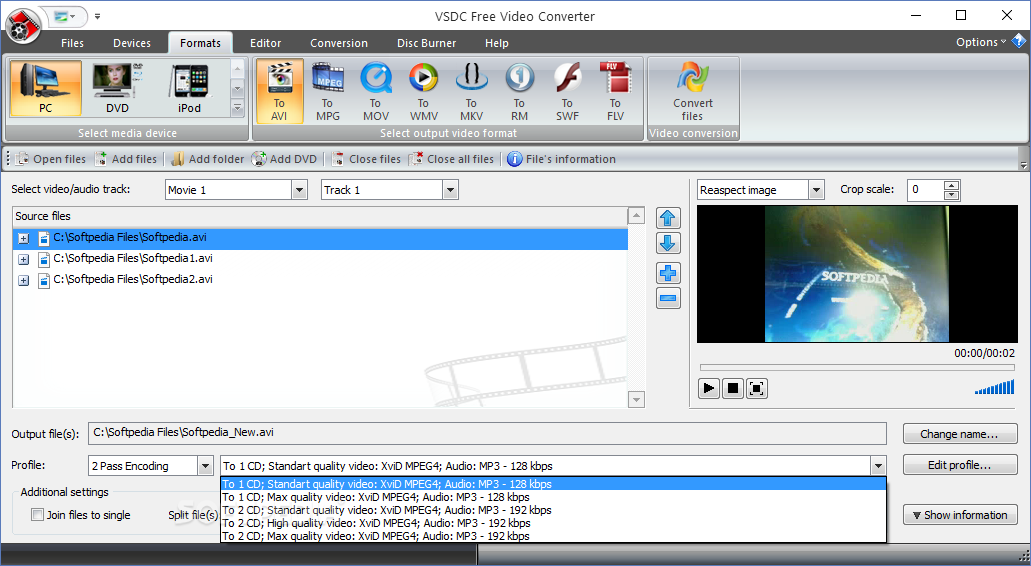Decrease Crop scale with down arrow

[951, 195]
